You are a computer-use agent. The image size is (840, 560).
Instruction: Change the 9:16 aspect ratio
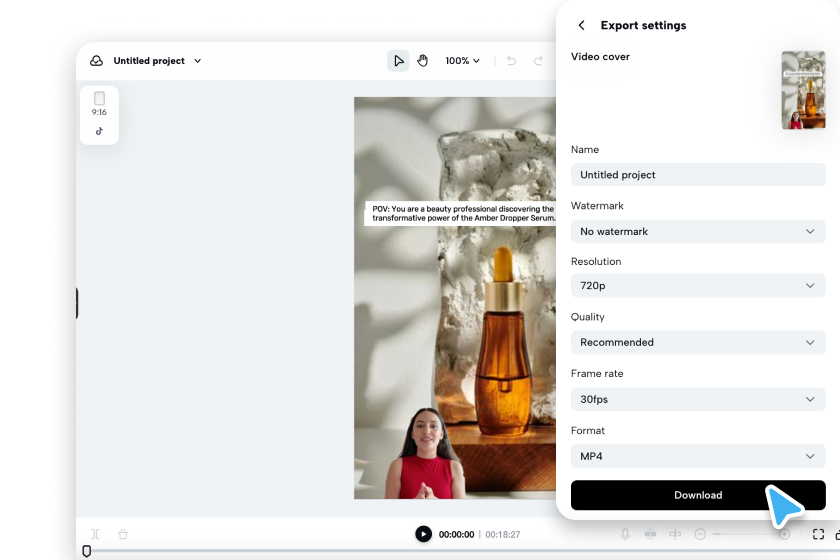[x=99, y=104]
